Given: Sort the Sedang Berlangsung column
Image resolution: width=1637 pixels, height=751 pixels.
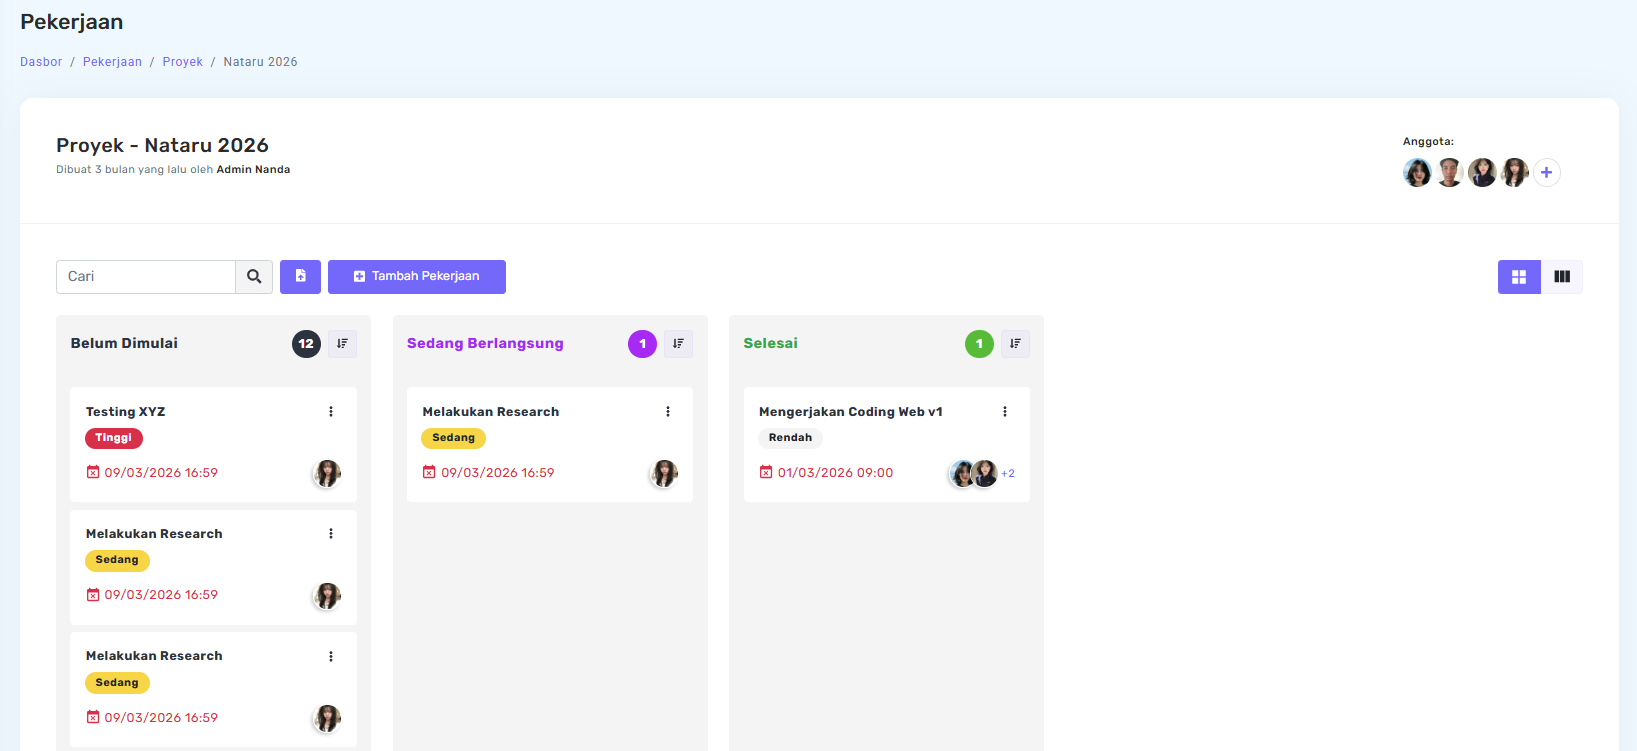Looking at the screenshot, I should [678, 344].
